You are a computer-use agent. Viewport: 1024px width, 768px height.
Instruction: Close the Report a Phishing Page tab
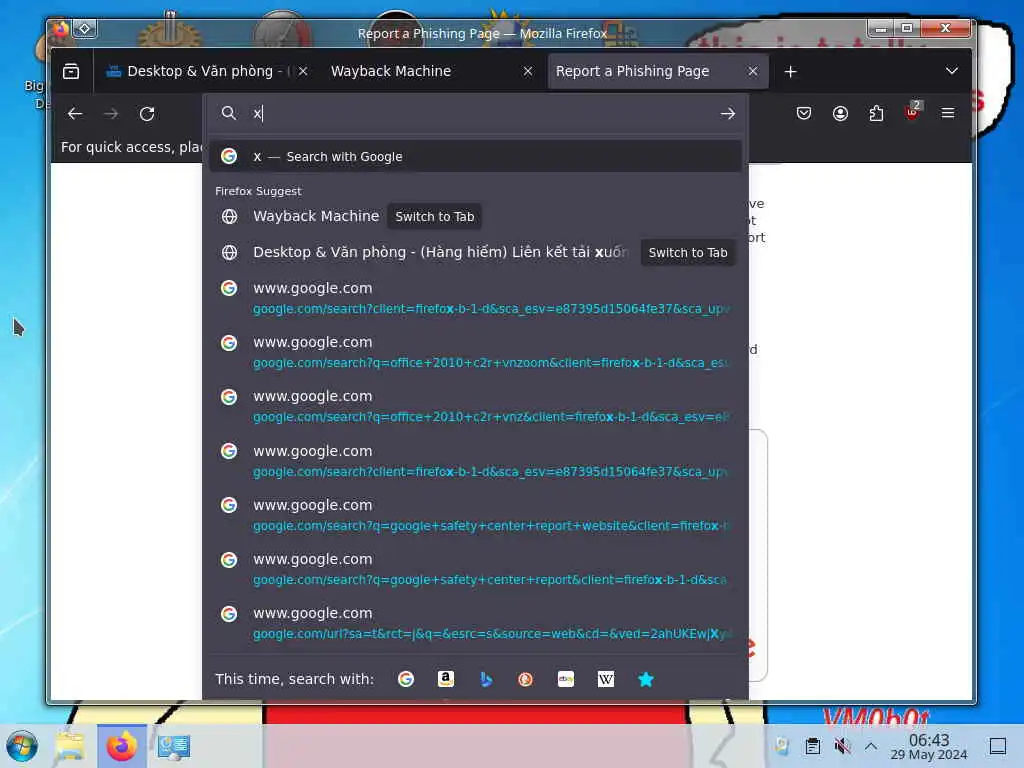tap(753, 71)
